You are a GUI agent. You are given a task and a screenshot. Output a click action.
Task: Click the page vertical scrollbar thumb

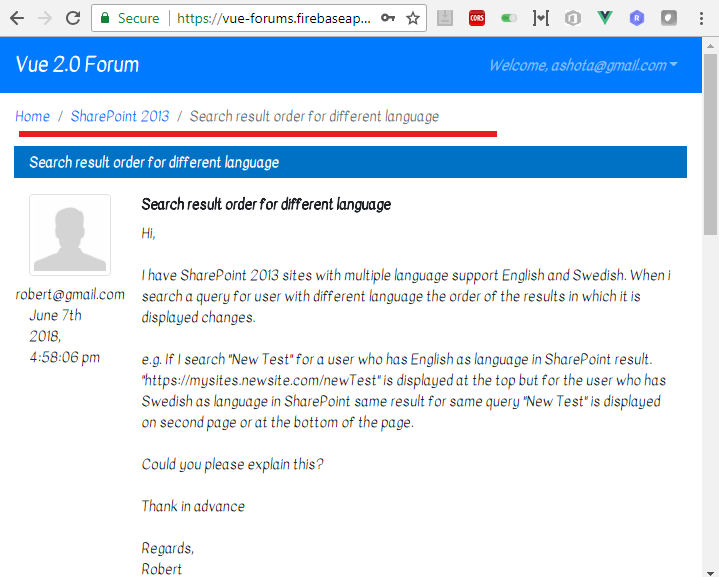[x=710, y=144]
